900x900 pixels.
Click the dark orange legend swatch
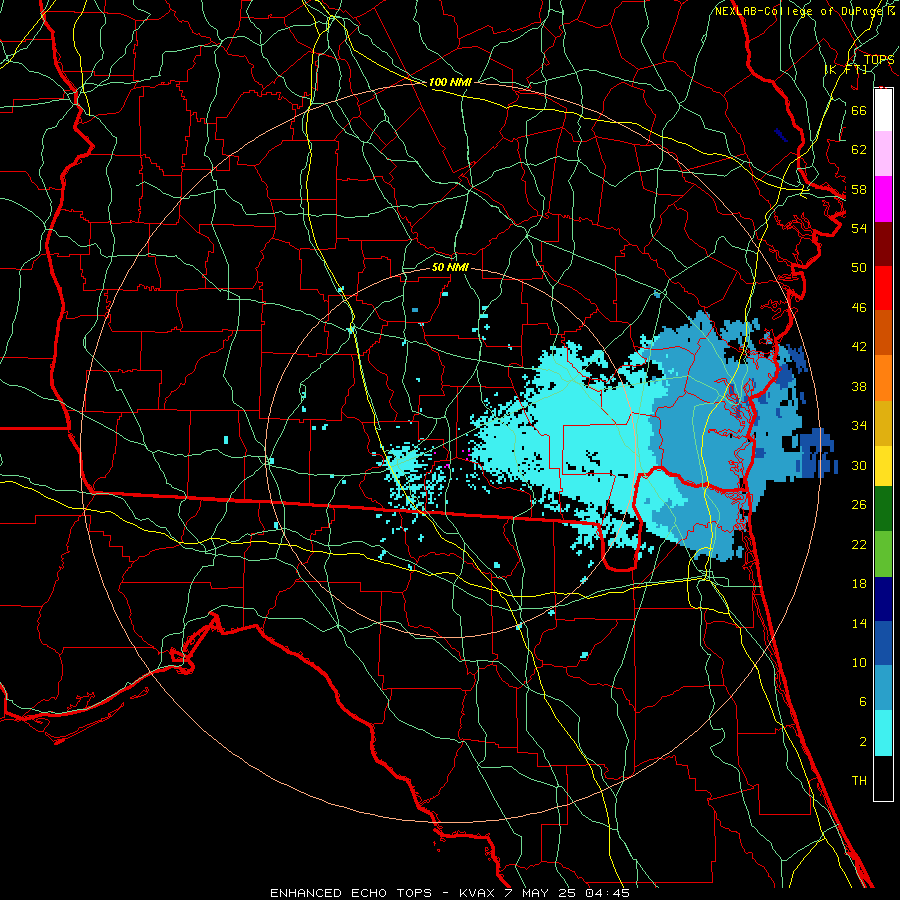point(883,332)
